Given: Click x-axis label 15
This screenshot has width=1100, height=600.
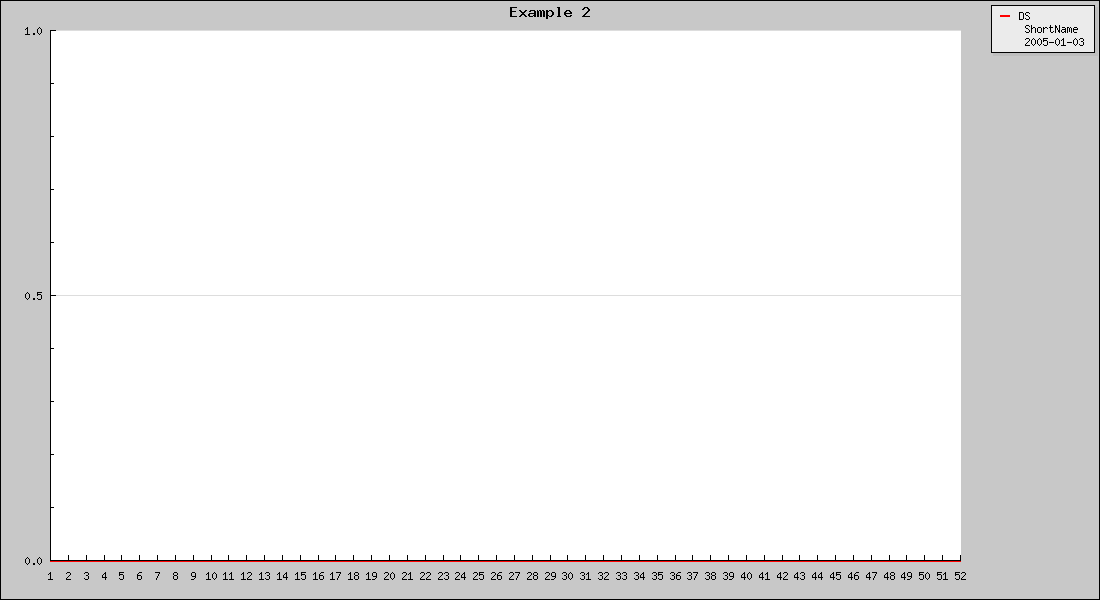Looking at the screenshot, I should (300, 576).
